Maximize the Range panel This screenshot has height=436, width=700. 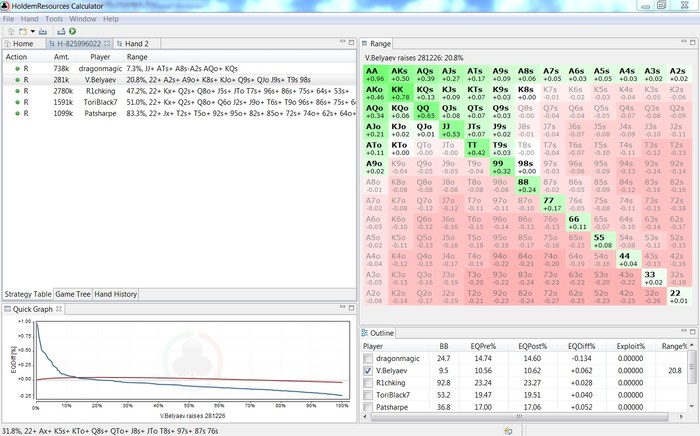click(693, 42)
